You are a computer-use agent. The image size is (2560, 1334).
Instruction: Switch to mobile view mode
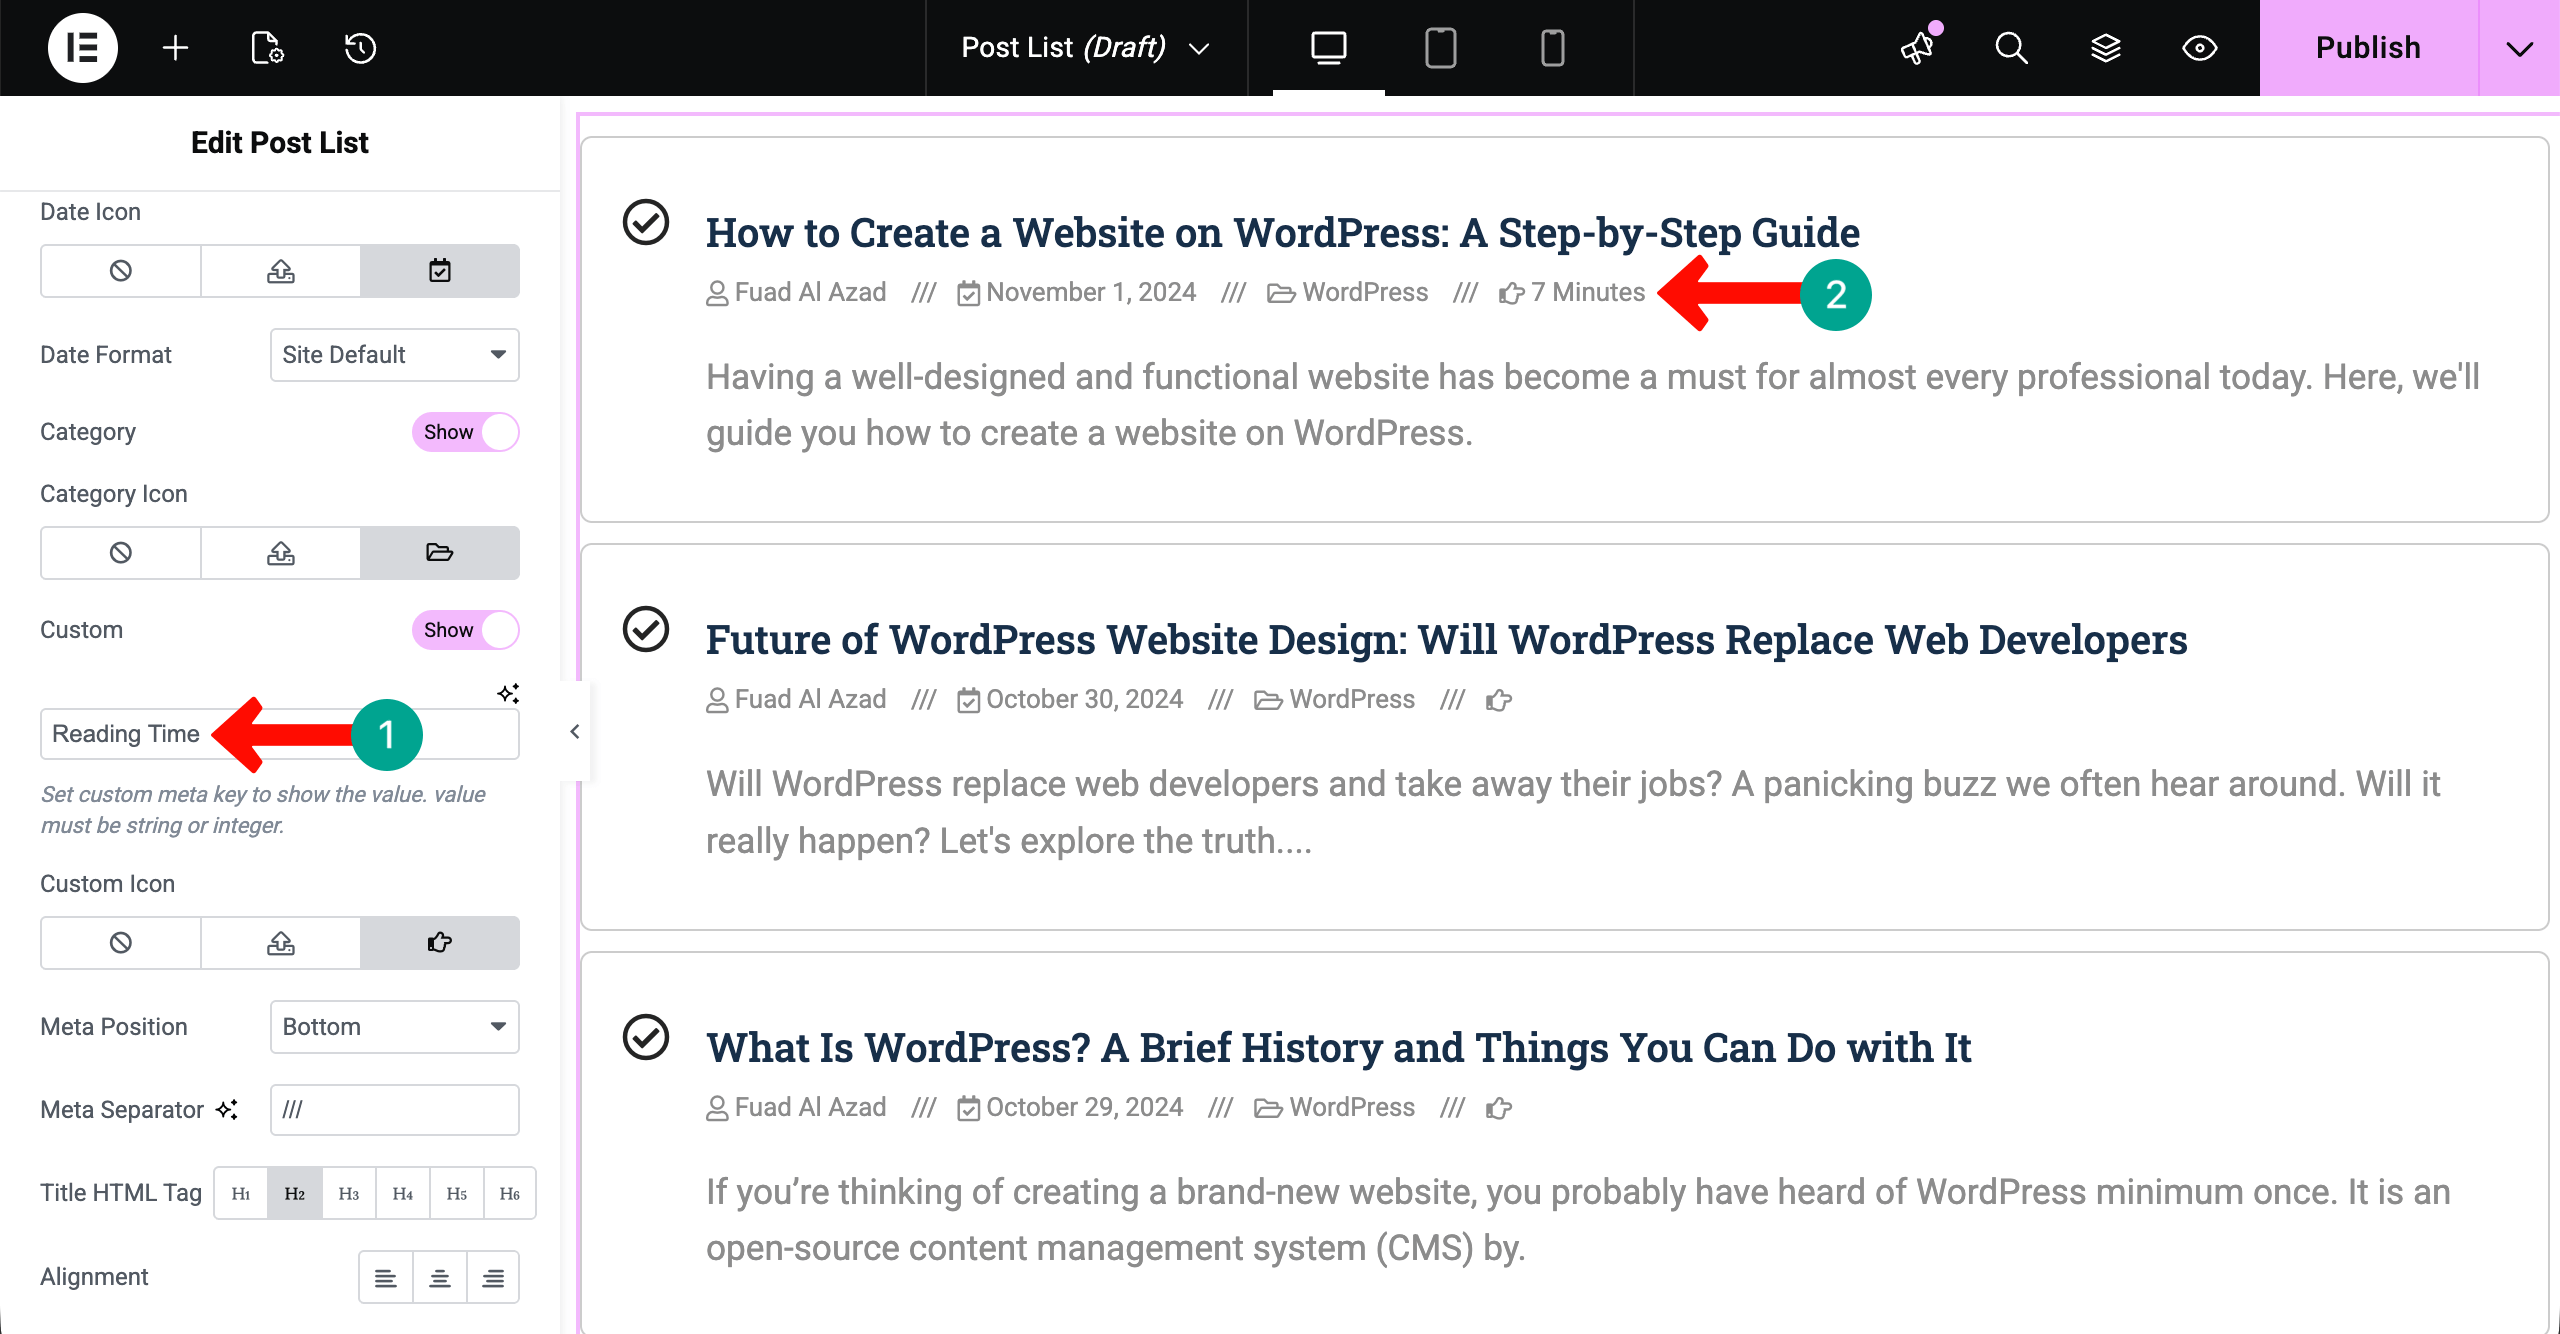pyautogui.click(x=1552, y=47)
